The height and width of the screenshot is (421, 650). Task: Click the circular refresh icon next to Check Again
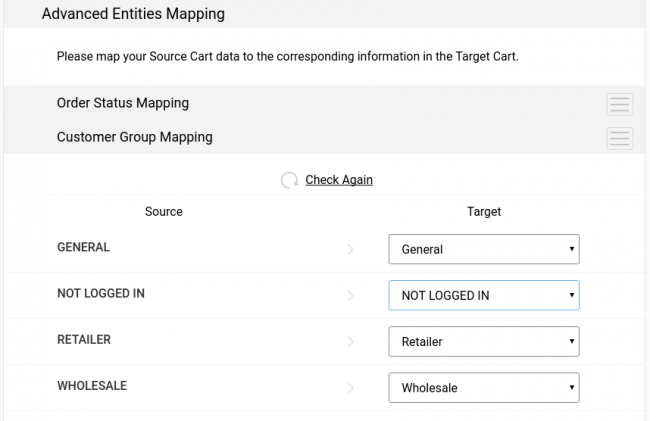[x=289, y=180]
